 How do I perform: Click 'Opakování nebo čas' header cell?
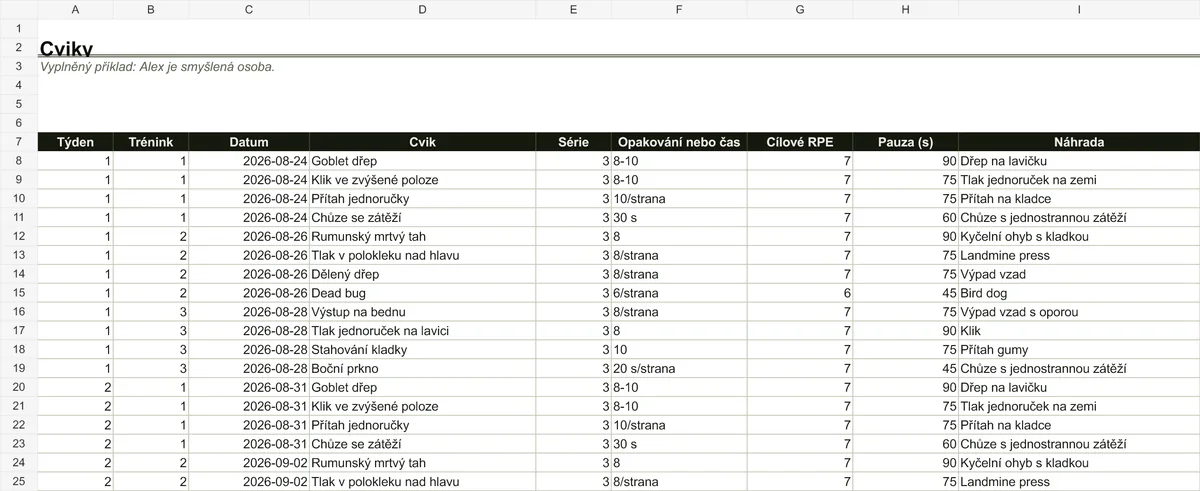coord(679,142)
